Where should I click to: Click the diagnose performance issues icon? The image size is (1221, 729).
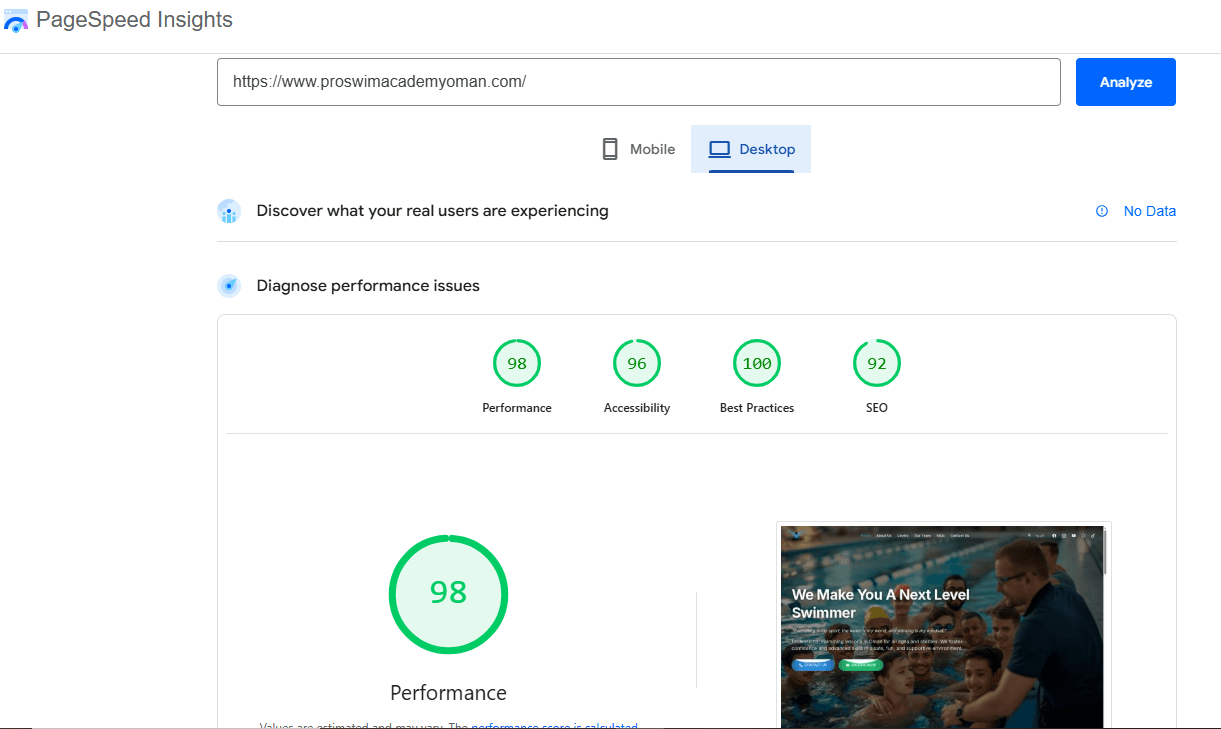pos(229,286)
